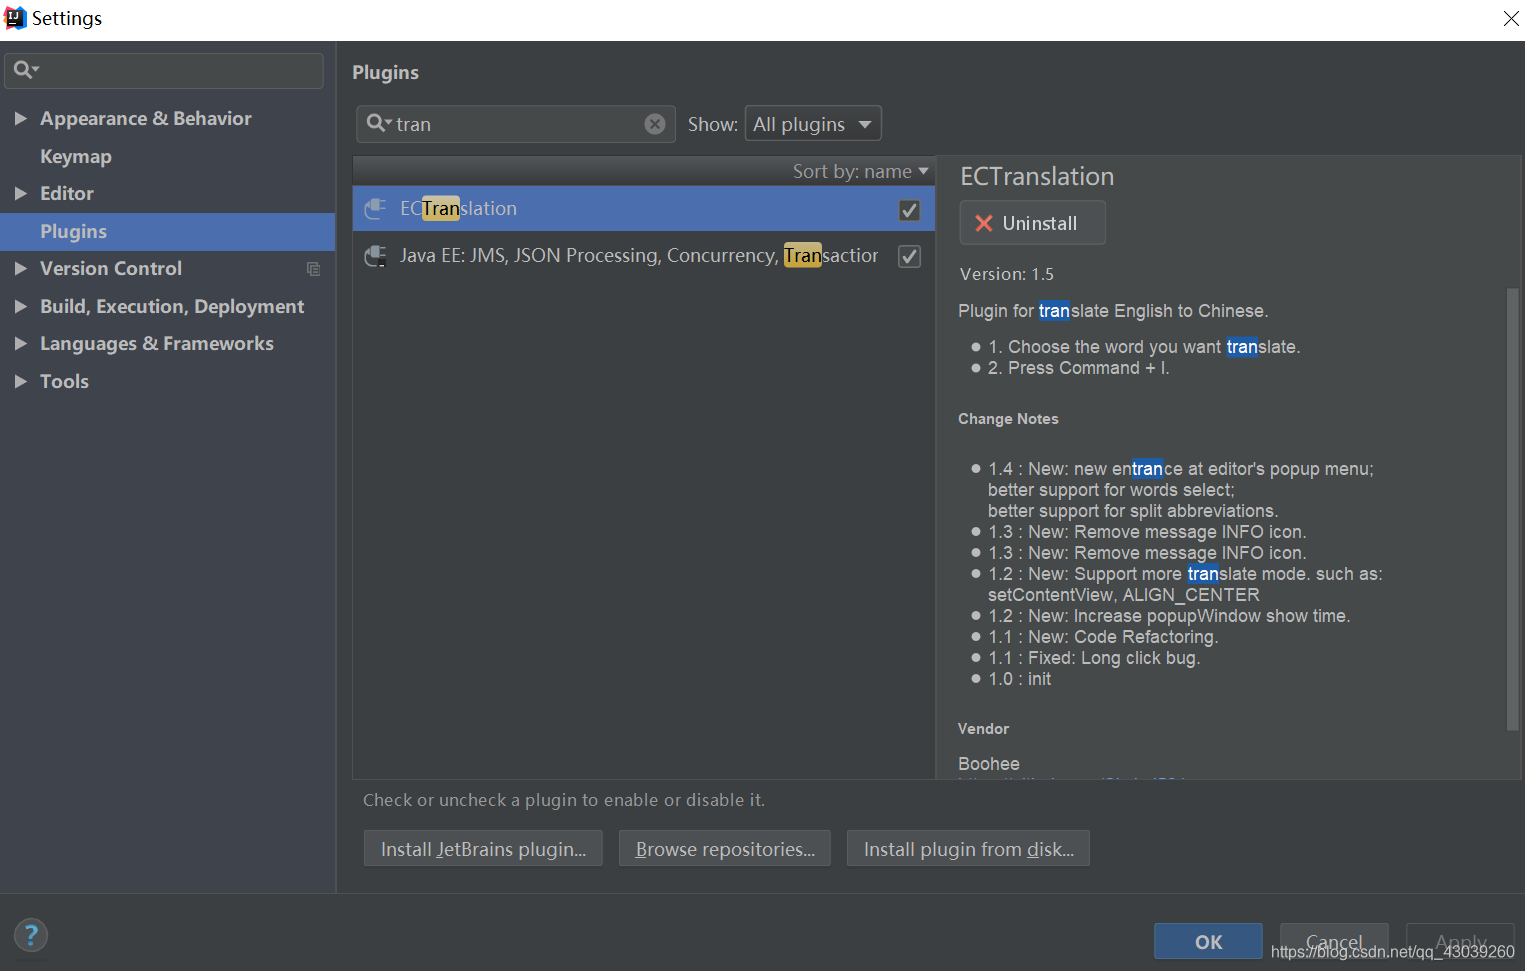Close the Settings window
The height and width of the screenshot is (971, 1525).
(1511, 19)
